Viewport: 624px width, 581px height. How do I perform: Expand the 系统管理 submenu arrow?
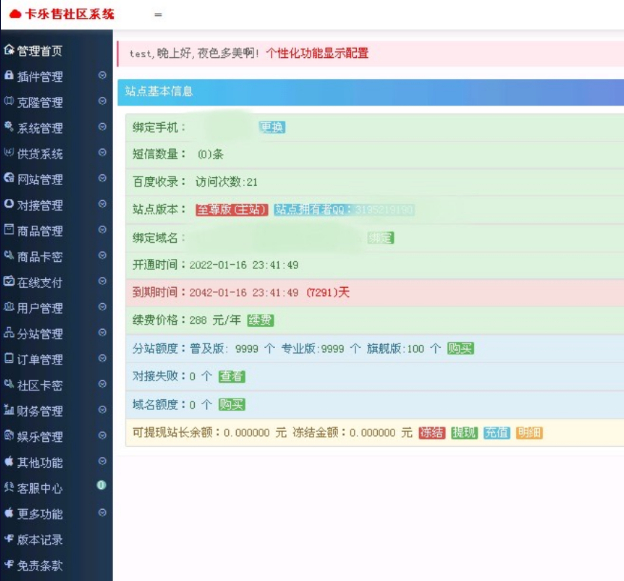(x=102, y=127)
